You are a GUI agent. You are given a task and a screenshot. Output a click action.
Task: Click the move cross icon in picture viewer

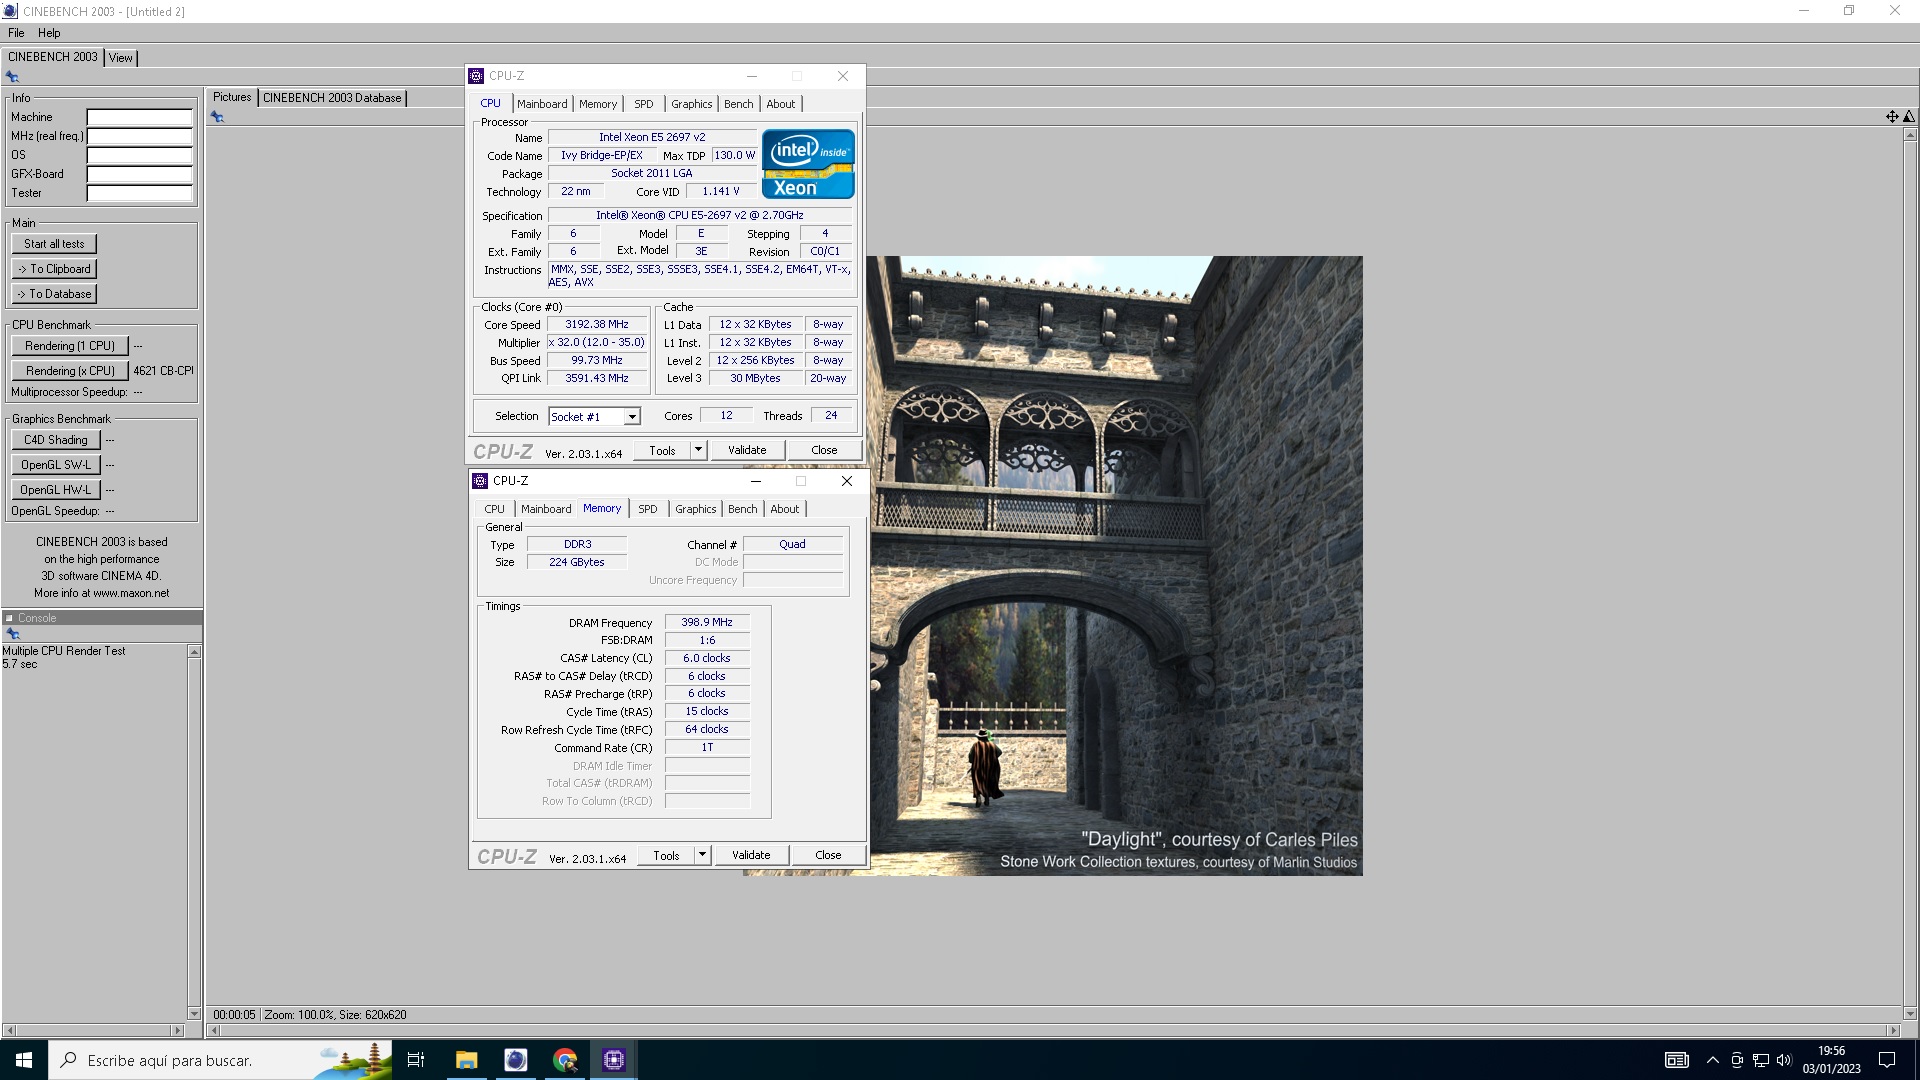pos(1892,117)
